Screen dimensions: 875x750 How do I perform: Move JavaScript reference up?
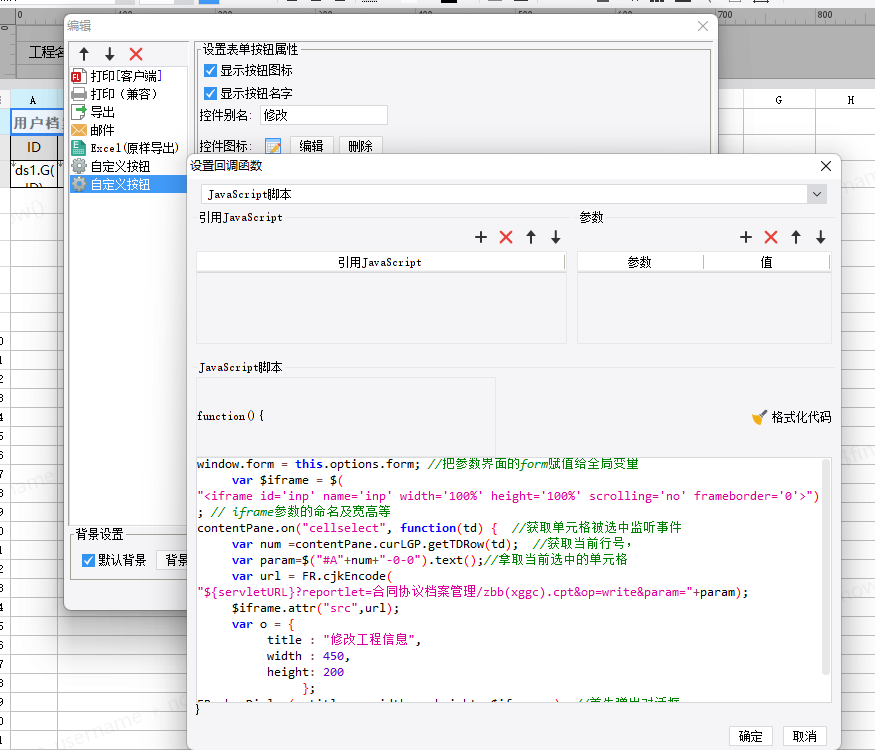click(x=531, y=237)
